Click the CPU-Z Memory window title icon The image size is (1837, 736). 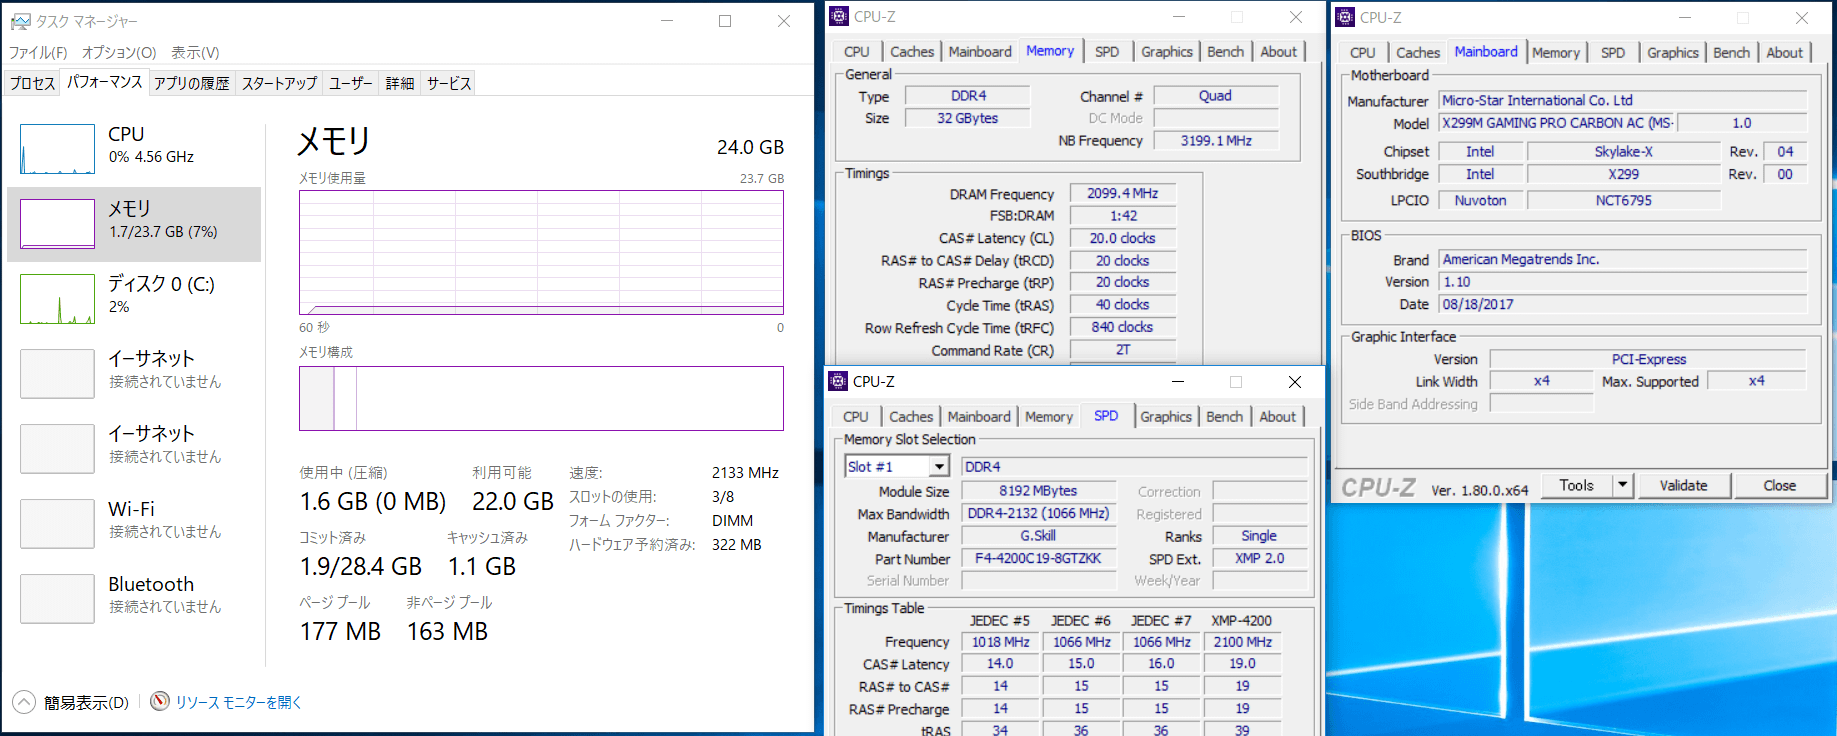(839, 16)
